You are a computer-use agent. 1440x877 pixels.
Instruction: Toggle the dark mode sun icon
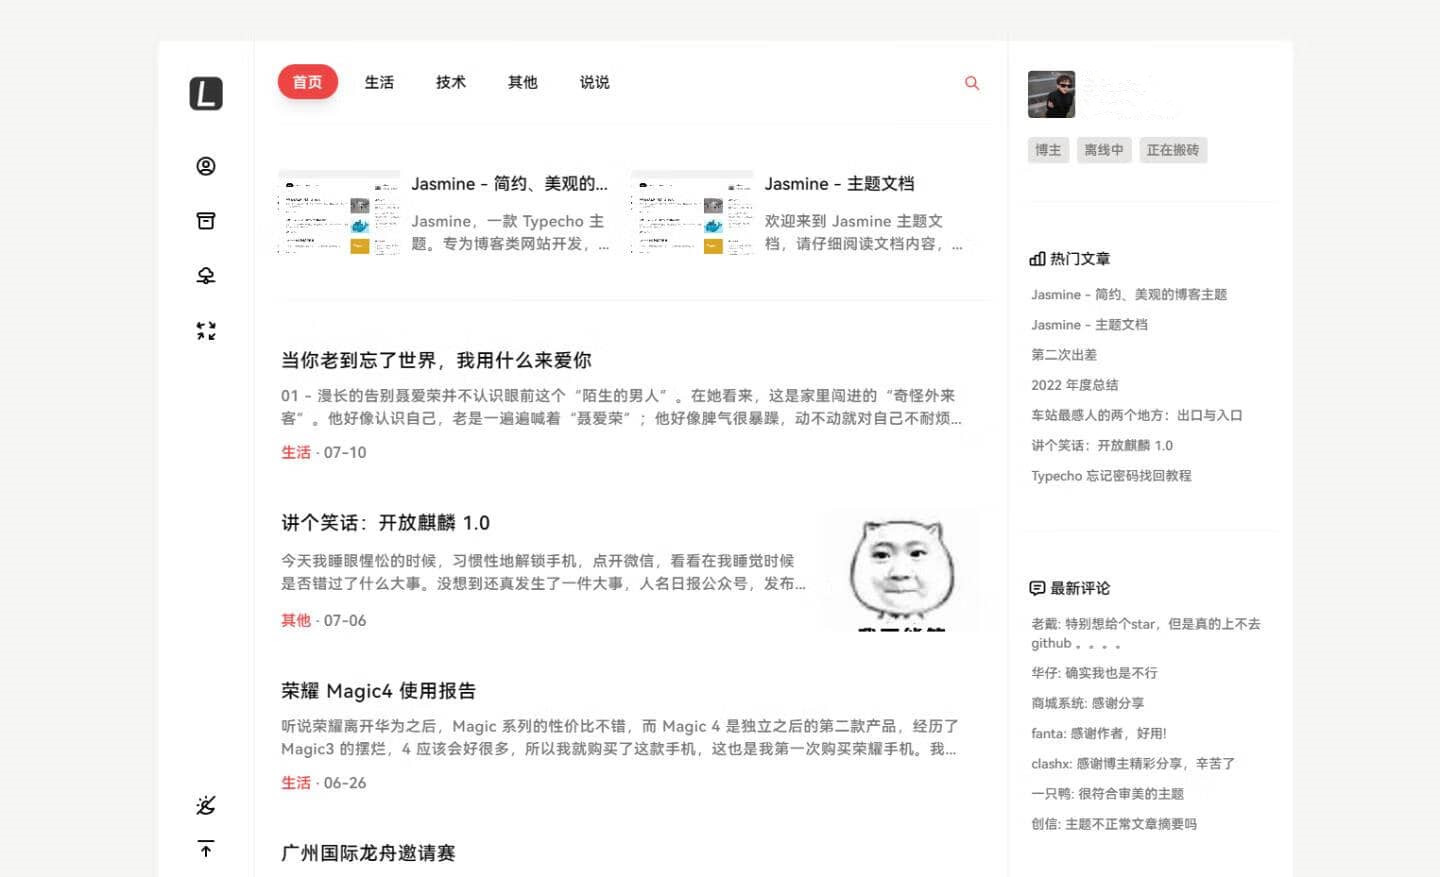206,805
